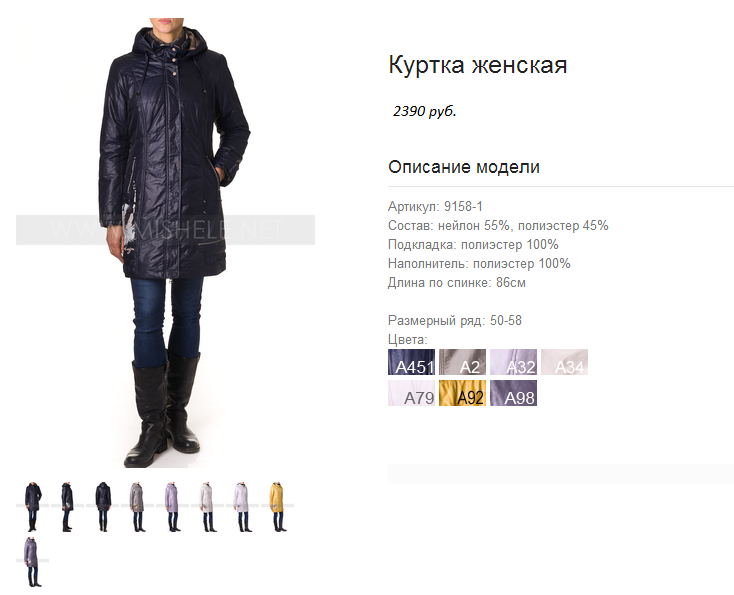
Task: Show the gray jacket thumbnail
Action: pos(138,506)
